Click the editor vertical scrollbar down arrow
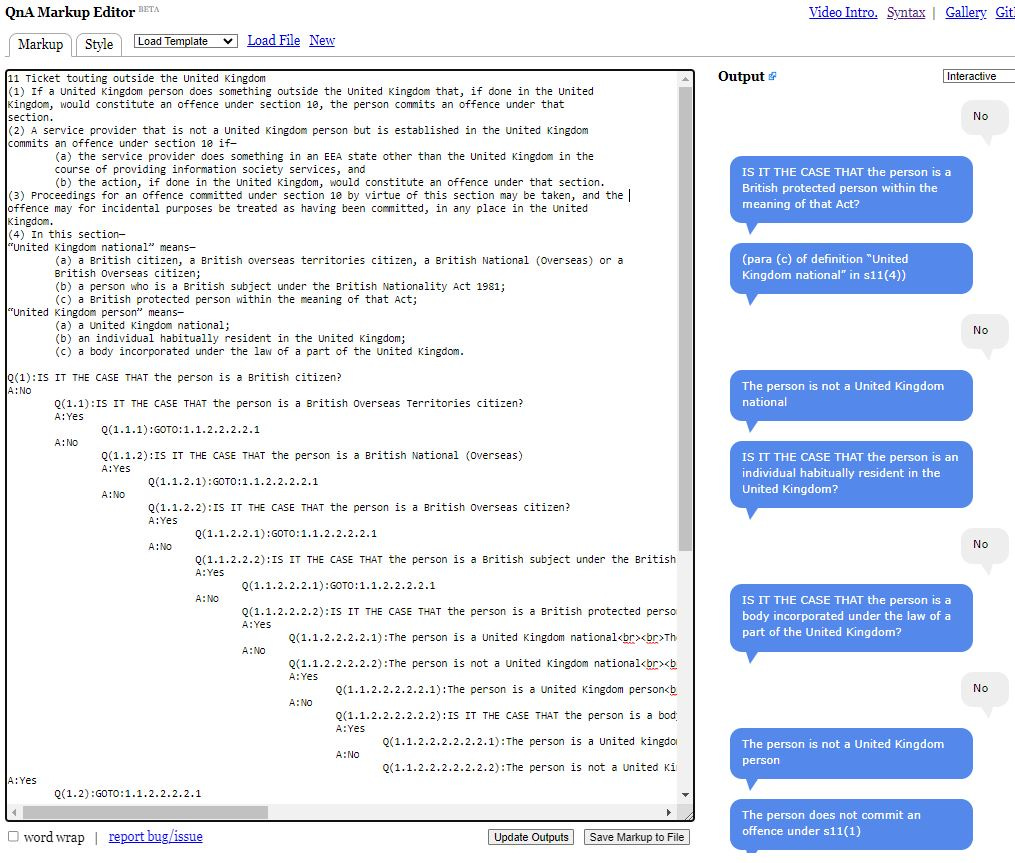The height and width of the screenshot is (863, 1015). coord(685,795)
